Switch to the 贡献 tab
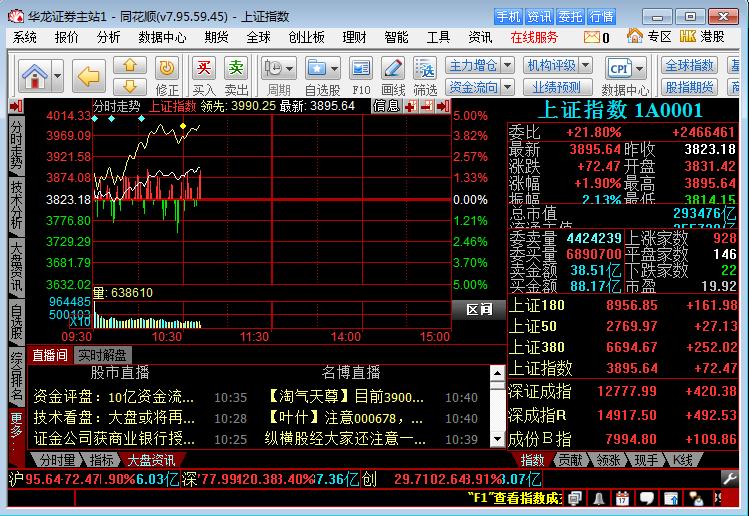 (570, 460)
